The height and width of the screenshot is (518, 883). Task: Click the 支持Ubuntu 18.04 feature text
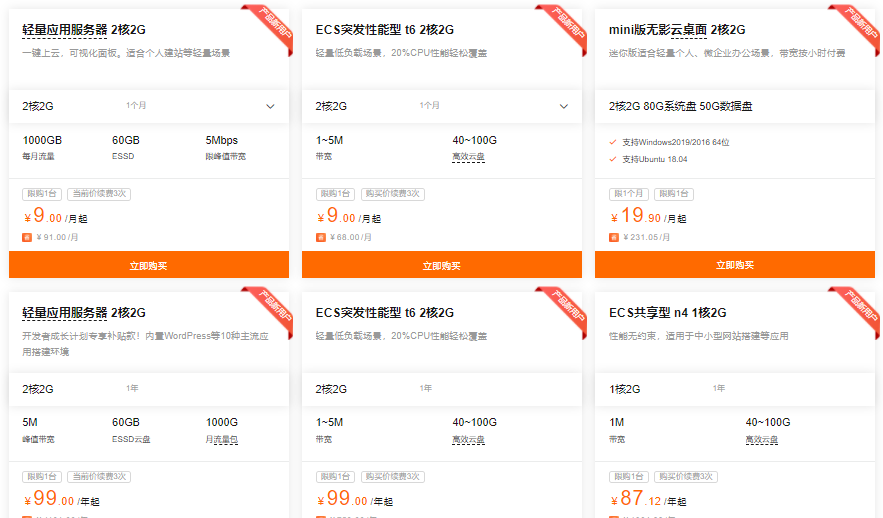[x=654, y=159]
